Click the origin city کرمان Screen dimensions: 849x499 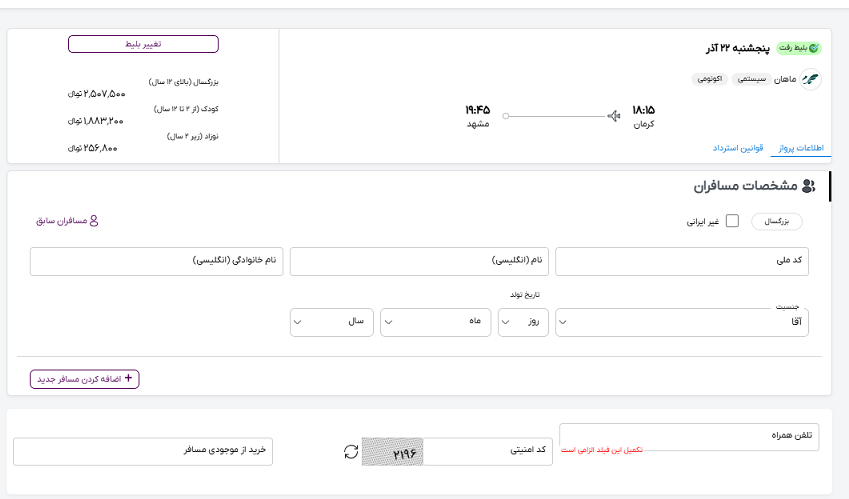(x=644, y=124)
